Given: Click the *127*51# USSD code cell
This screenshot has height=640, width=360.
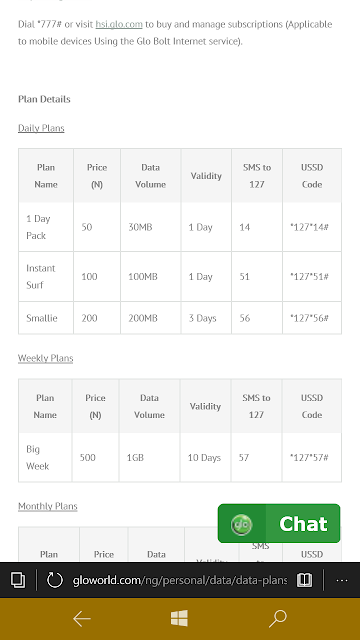Looking at the screenshot, I should tap(312, 277).
